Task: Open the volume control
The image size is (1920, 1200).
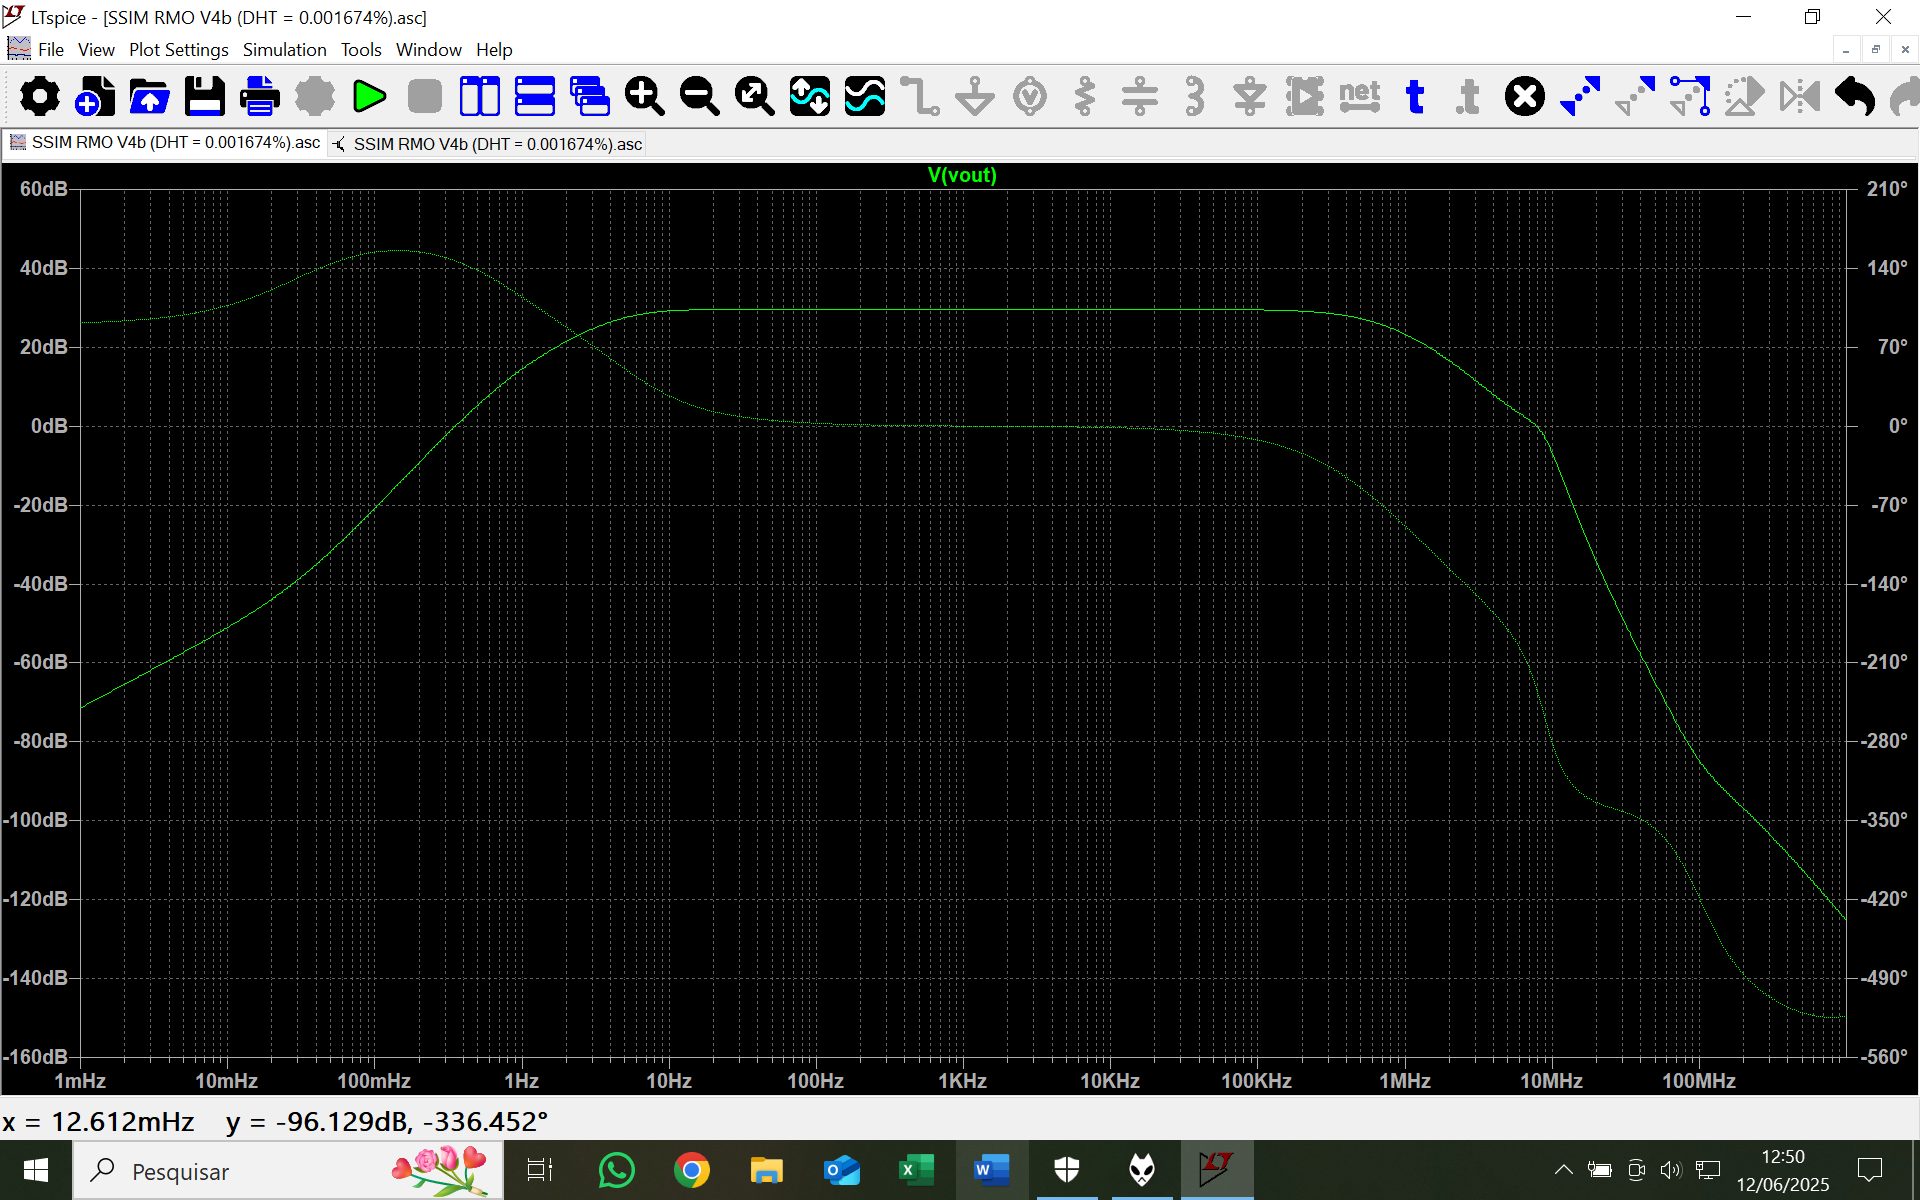Action: (x=1671, y=1170)
